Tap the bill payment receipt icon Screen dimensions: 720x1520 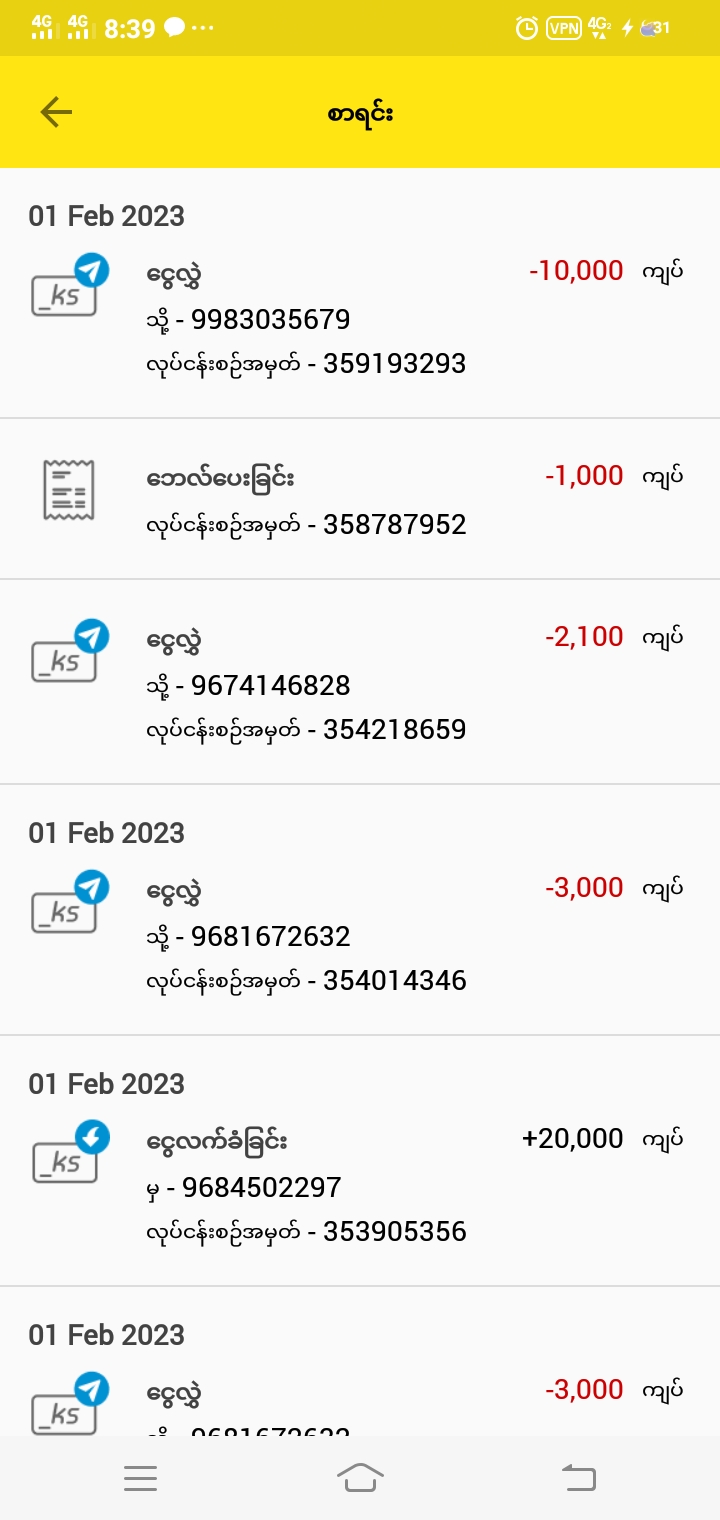68,490
